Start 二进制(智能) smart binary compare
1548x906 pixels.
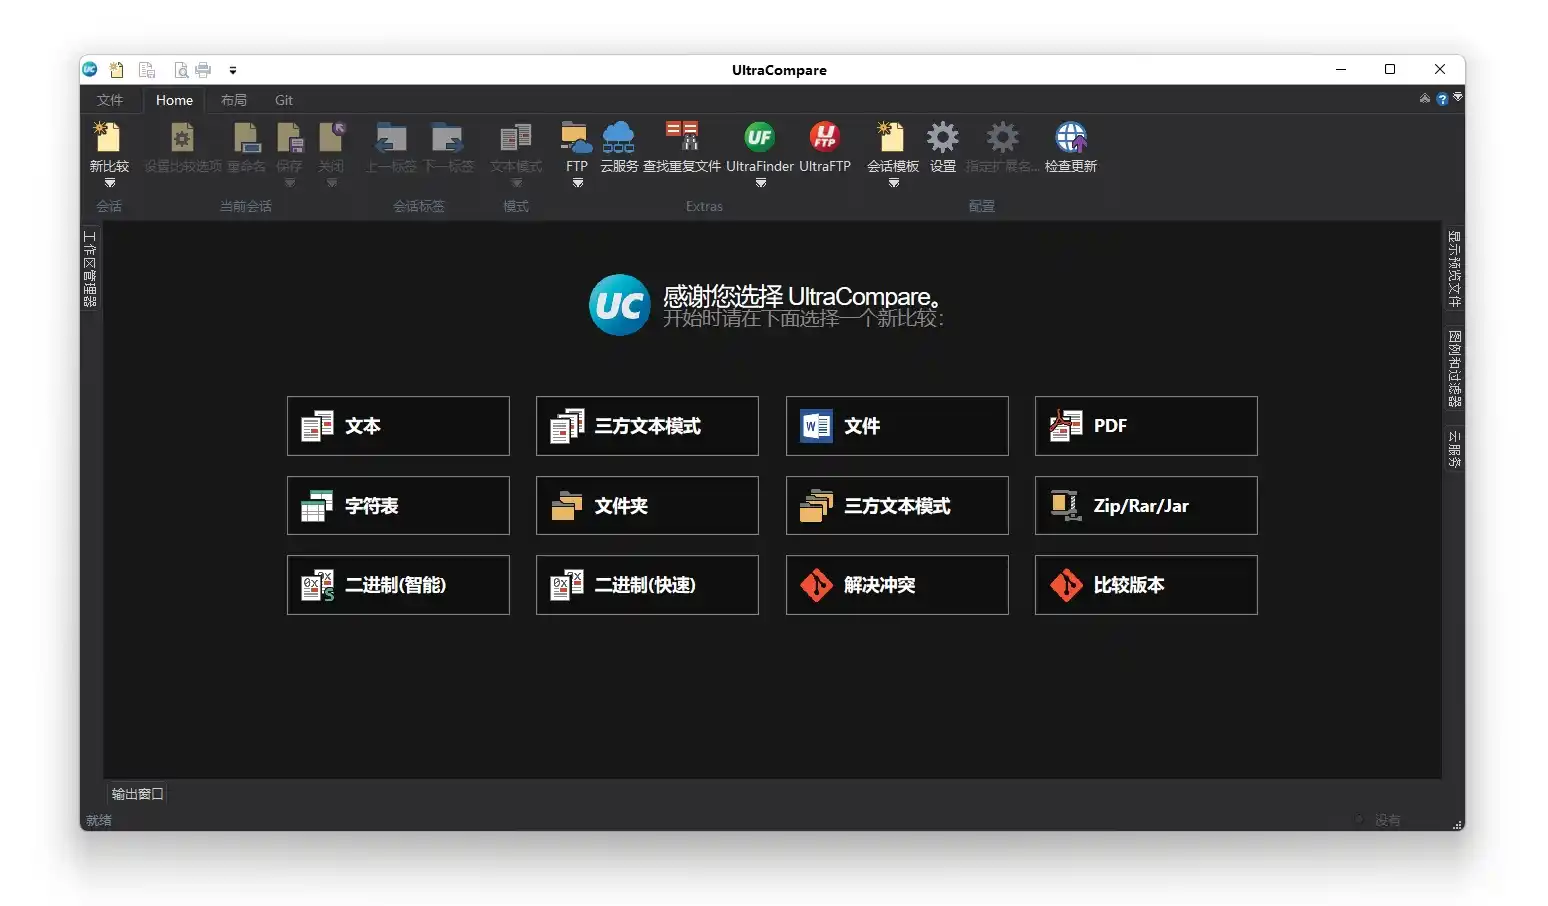pos(398,585)
